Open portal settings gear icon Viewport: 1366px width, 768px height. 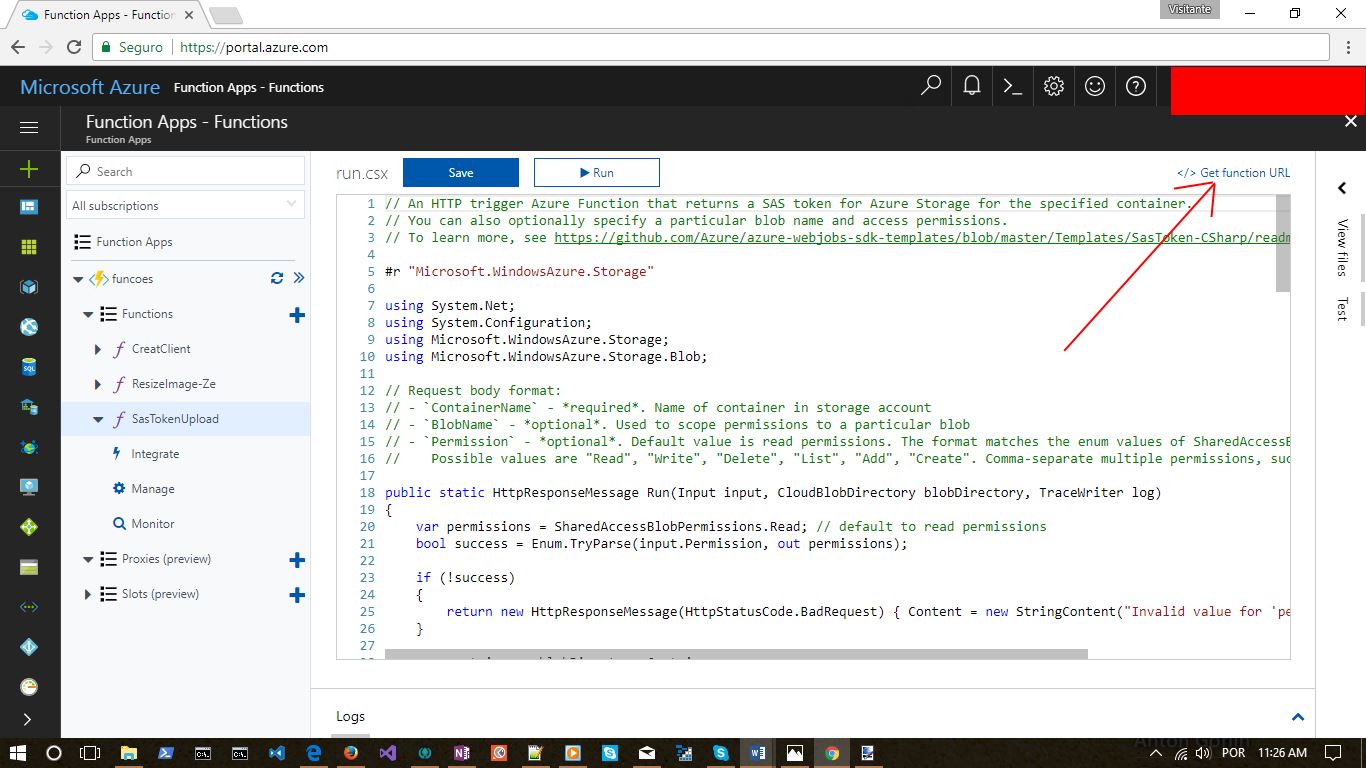[x=1054, y=86]
